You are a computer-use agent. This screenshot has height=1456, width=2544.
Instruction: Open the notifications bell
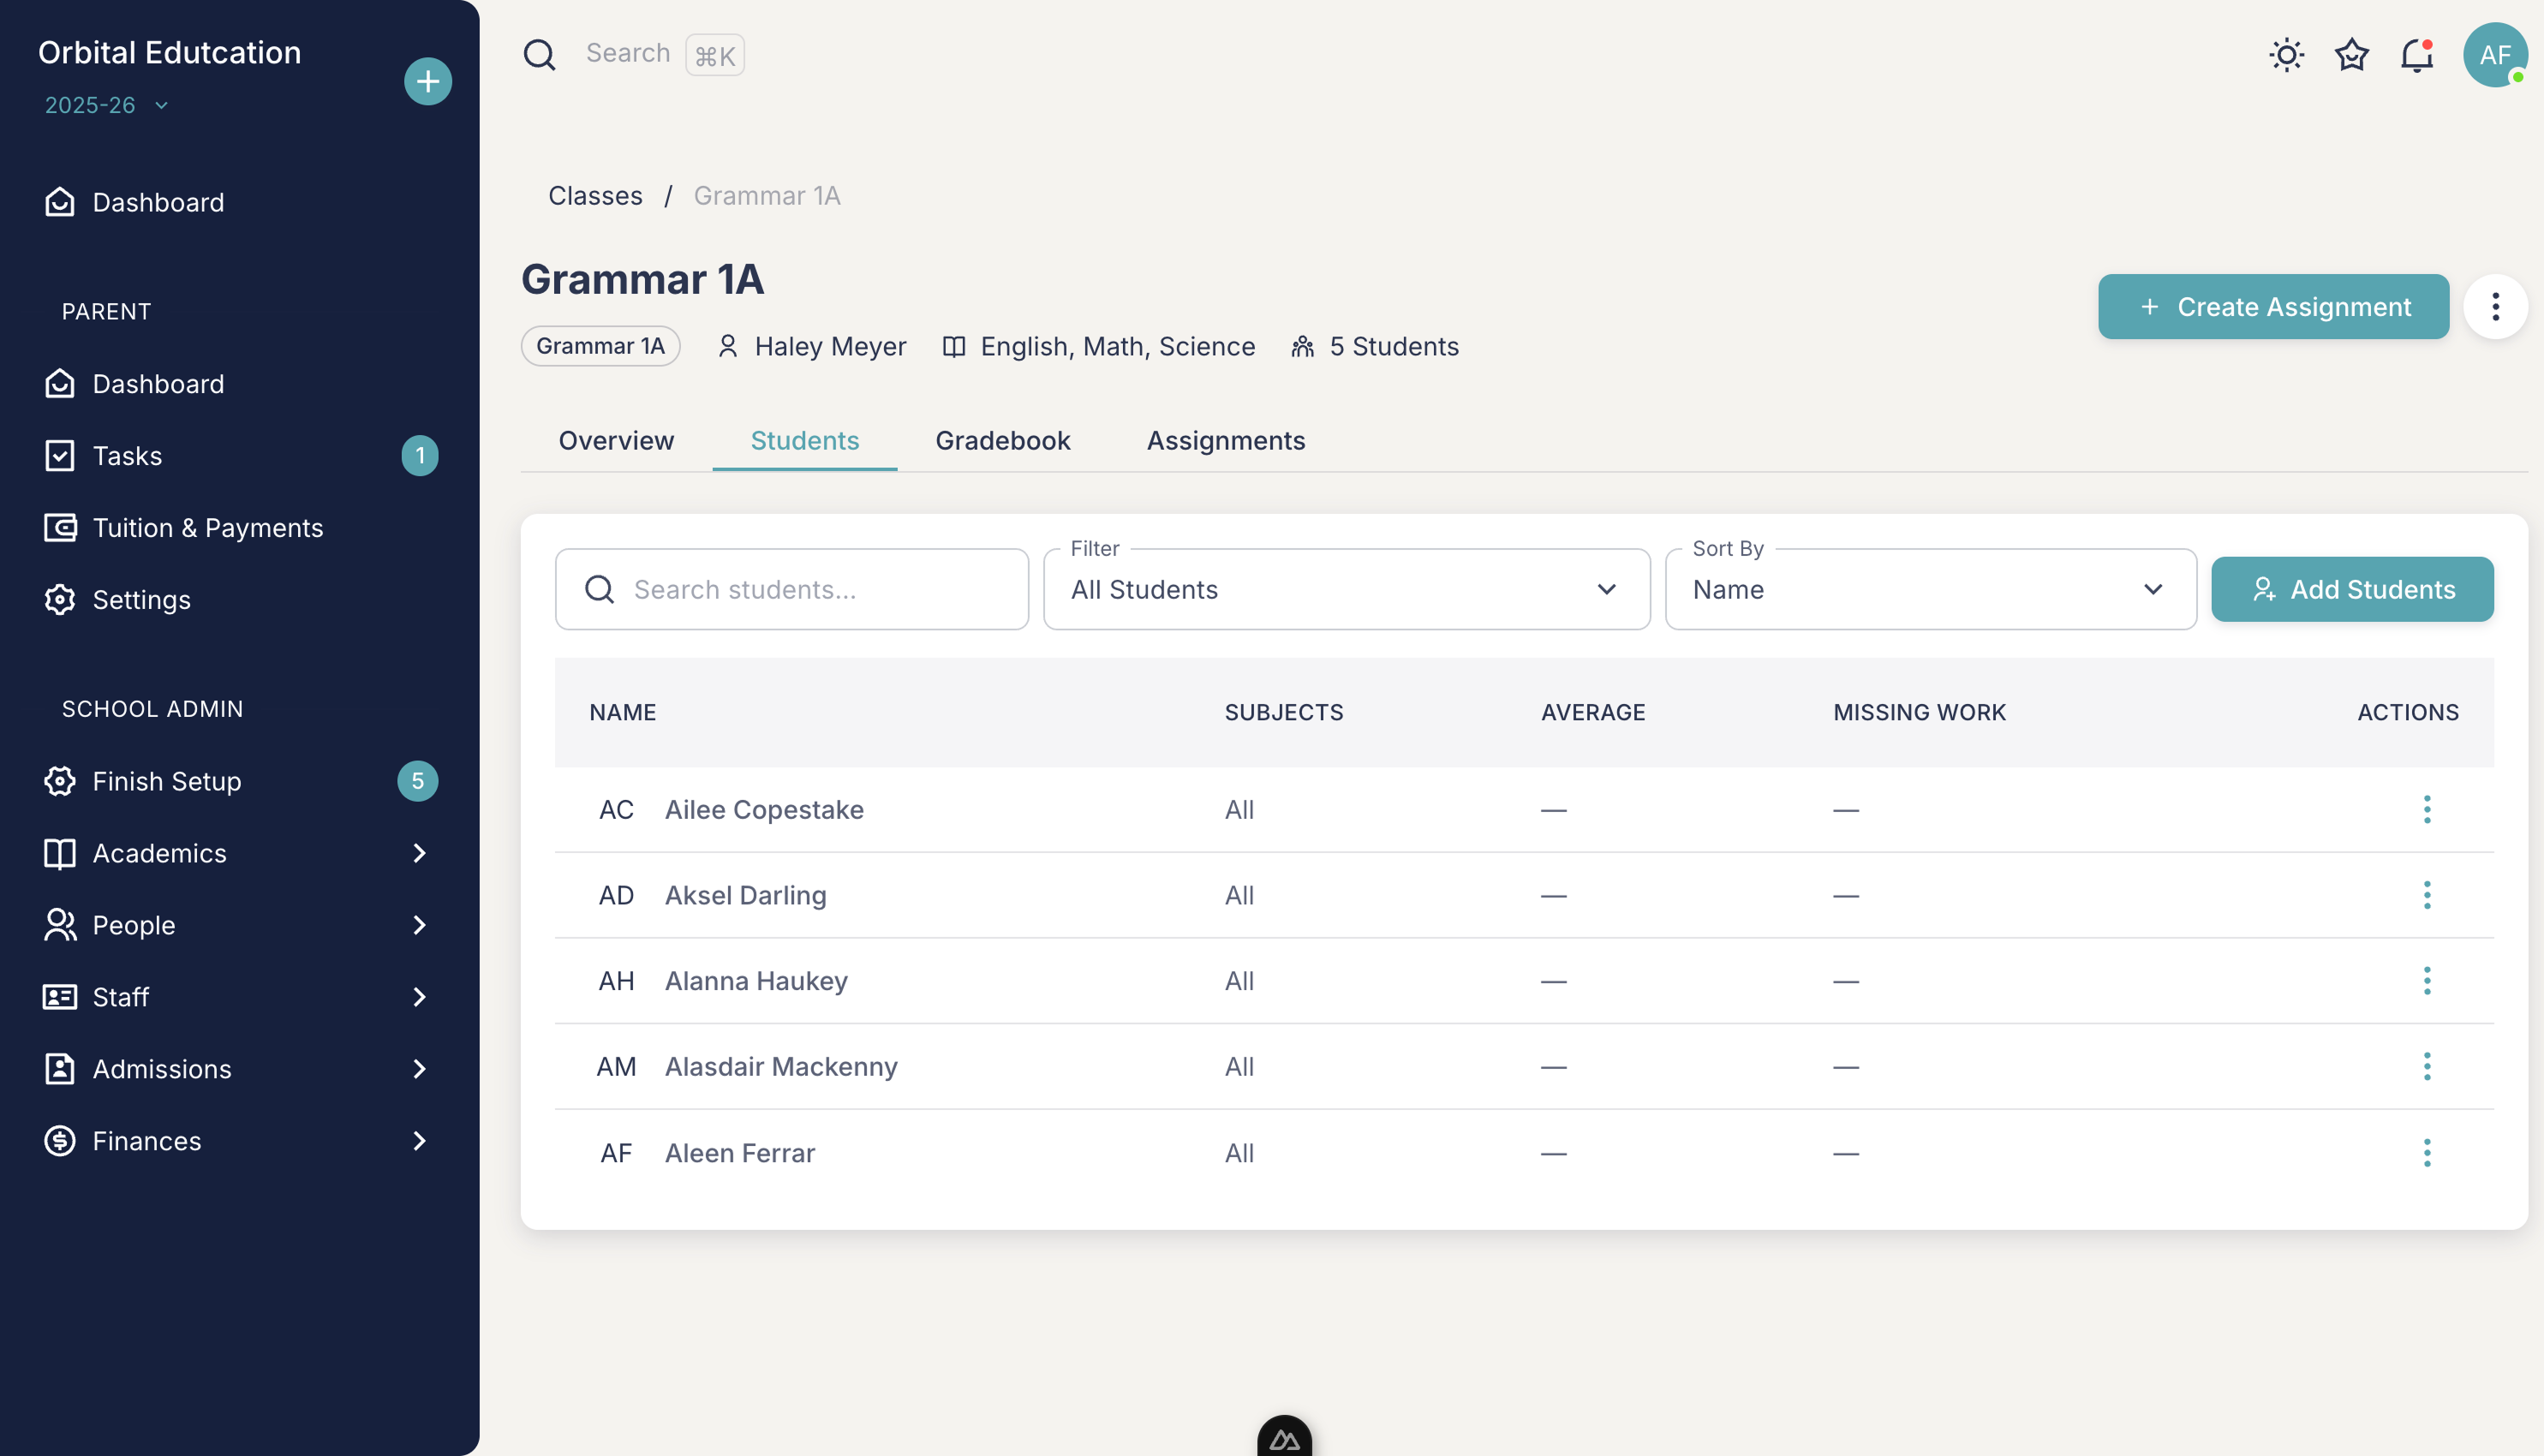[2416, 55]
